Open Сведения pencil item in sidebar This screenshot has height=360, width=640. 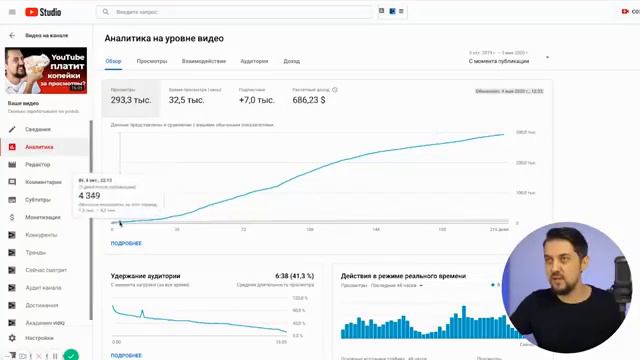pyautogui.click(x=45, y=129)
